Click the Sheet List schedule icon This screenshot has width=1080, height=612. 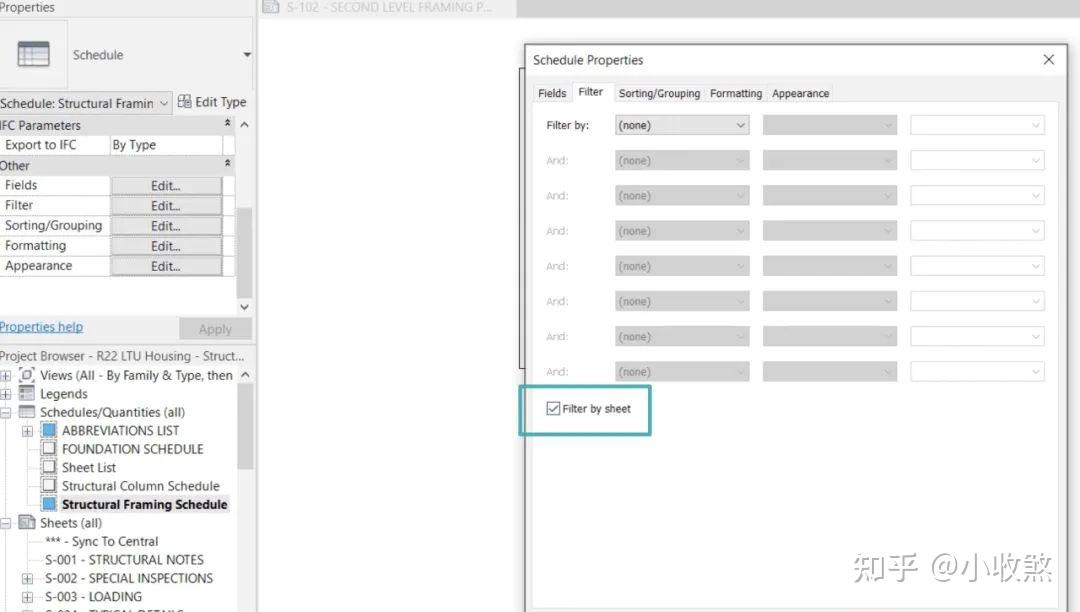click(47, 467)
